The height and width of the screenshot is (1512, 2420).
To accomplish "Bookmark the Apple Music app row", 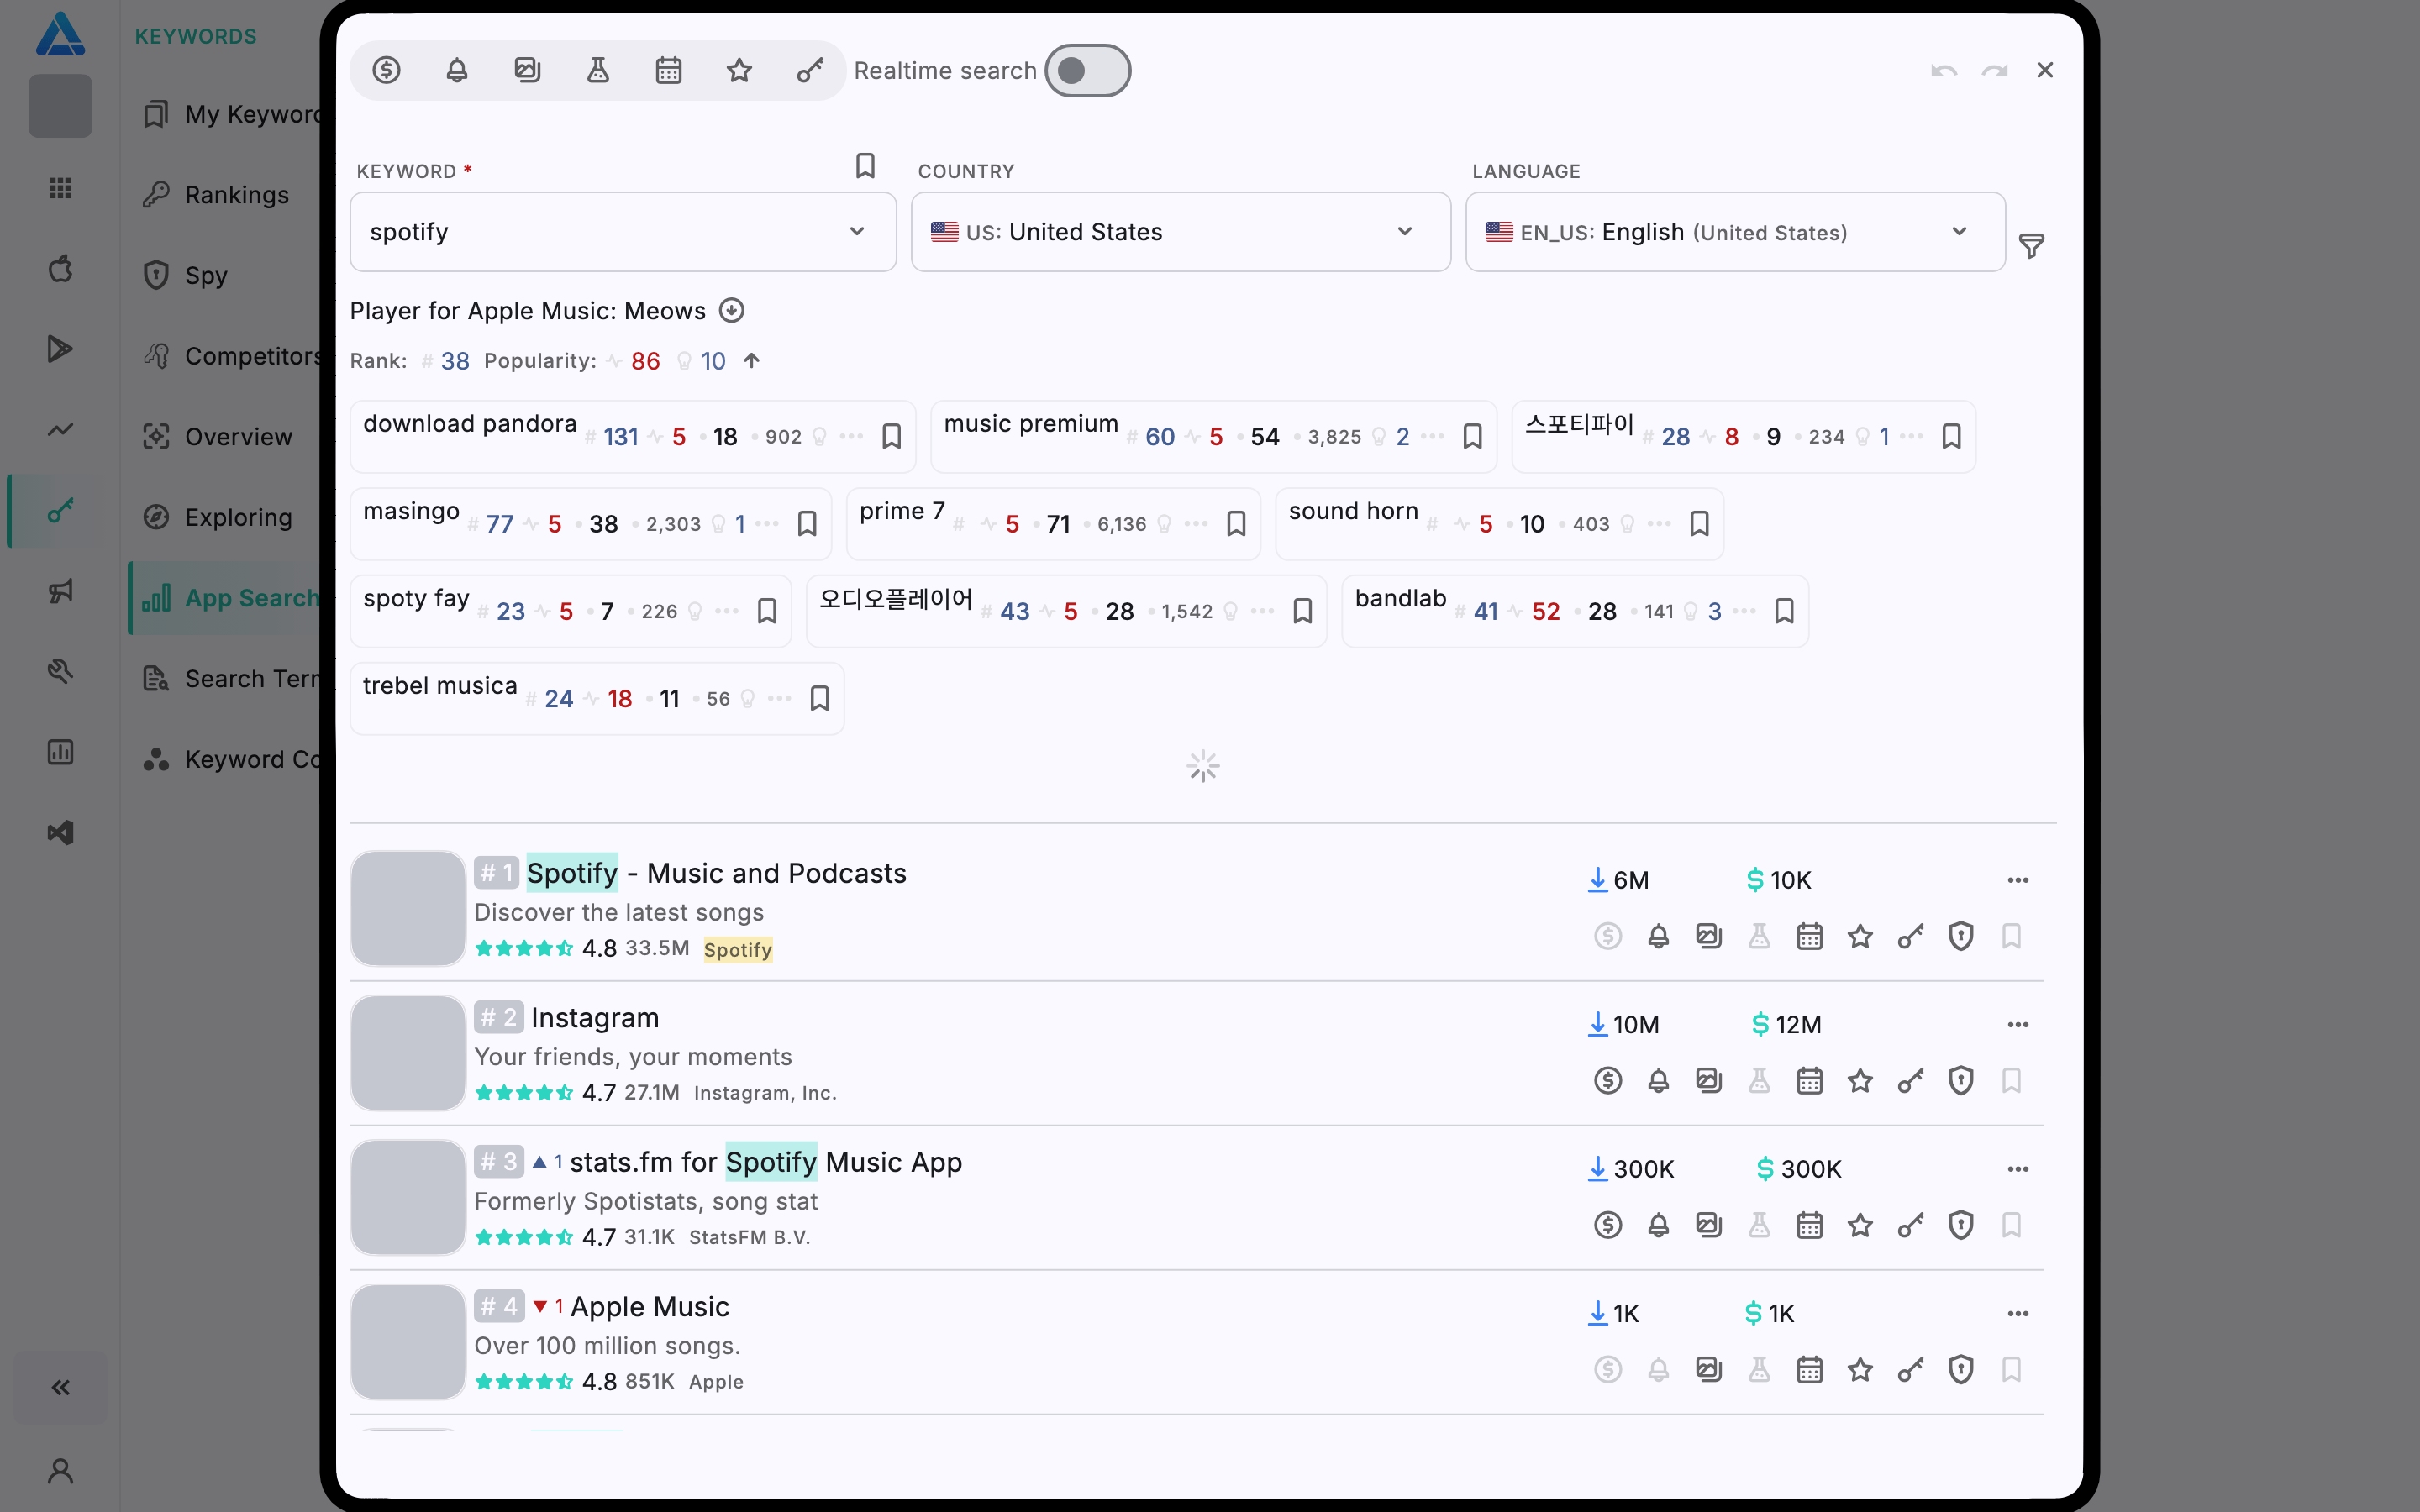I will [x=2011, y=1370].
